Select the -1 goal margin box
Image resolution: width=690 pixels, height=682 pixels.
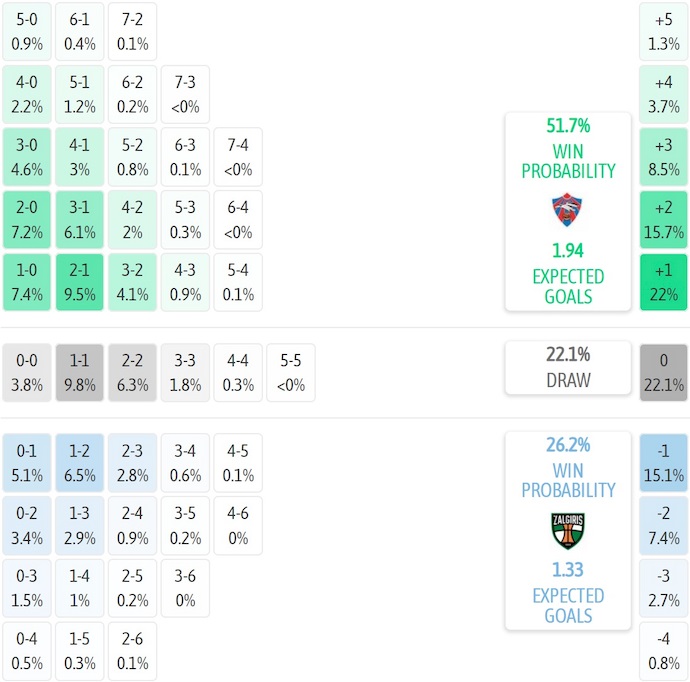(x=664, y=463)
